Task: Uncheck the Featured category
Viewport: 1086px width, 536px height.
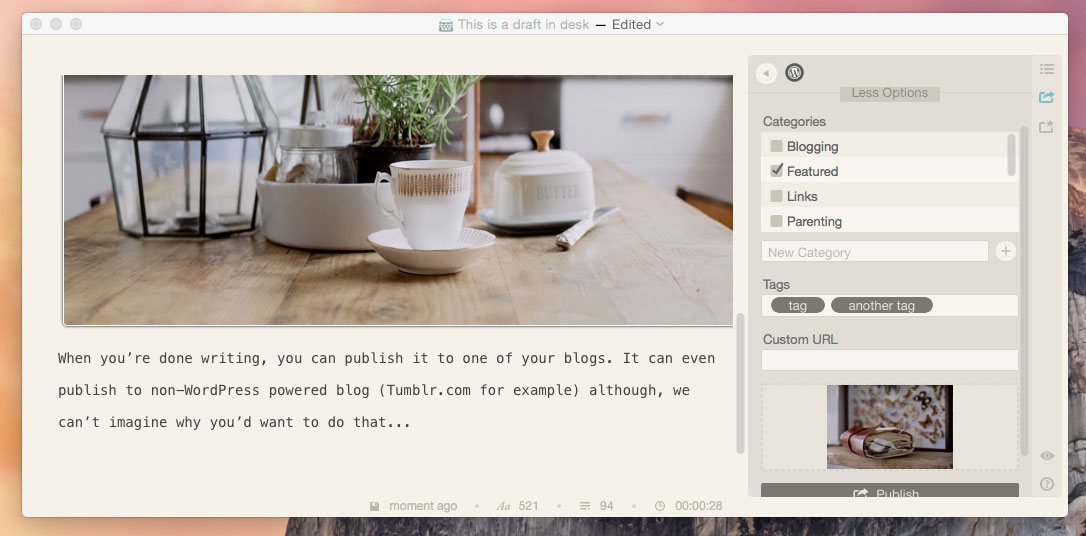Action: (x=776, y=170)
